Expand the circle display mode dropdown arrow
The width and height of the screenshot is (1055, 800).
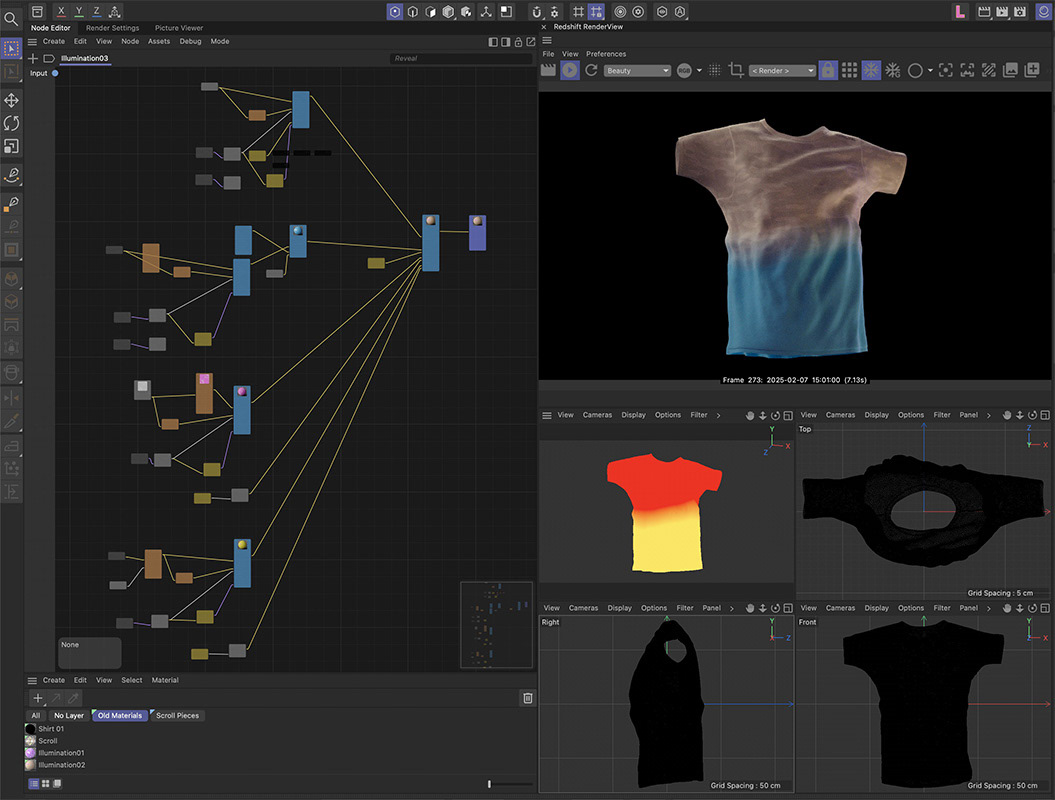931,71
